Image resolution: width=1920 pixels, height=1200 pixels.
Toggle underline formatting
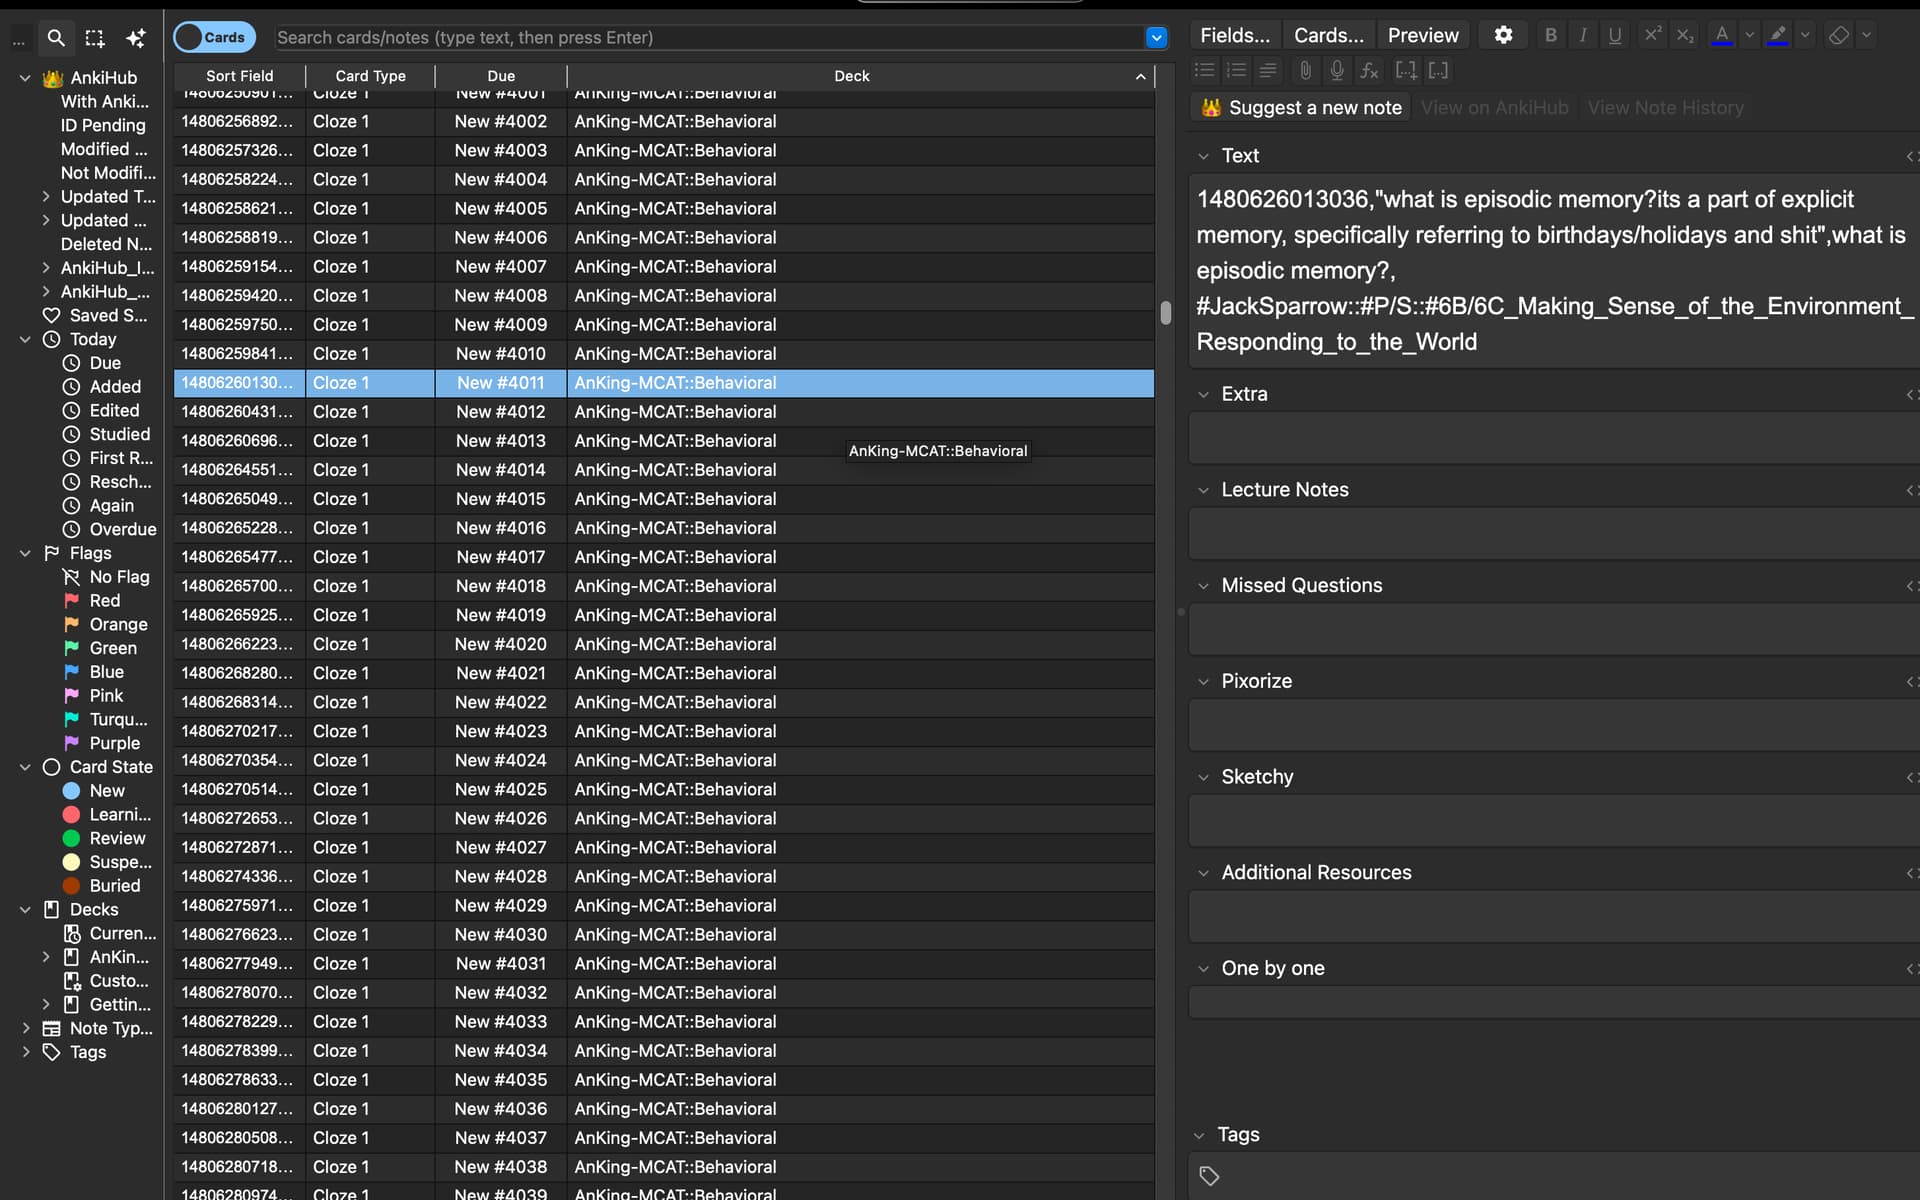pyautogui.click(x=1614, y=35)
